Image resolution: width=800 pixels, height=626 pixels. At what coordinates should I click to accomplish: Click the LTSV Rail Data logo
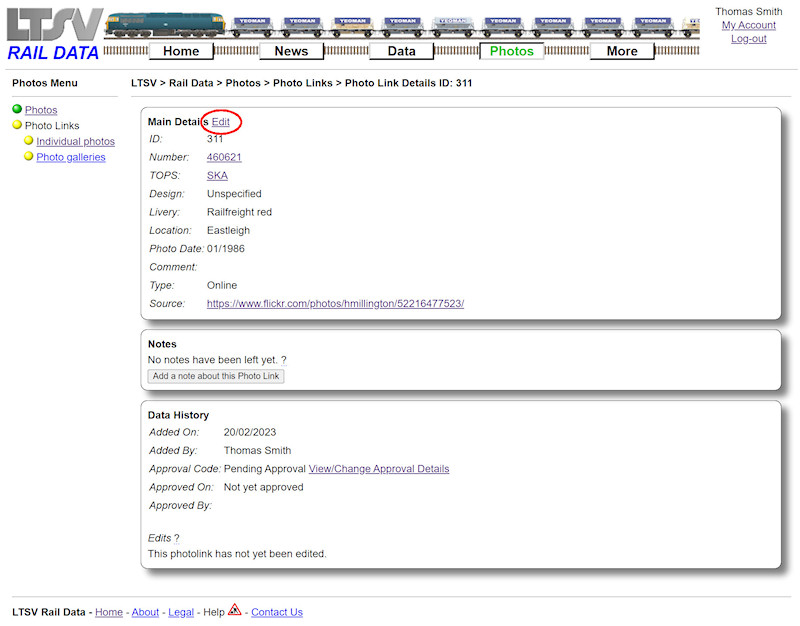pyautogui.click(x=48, y=28)
